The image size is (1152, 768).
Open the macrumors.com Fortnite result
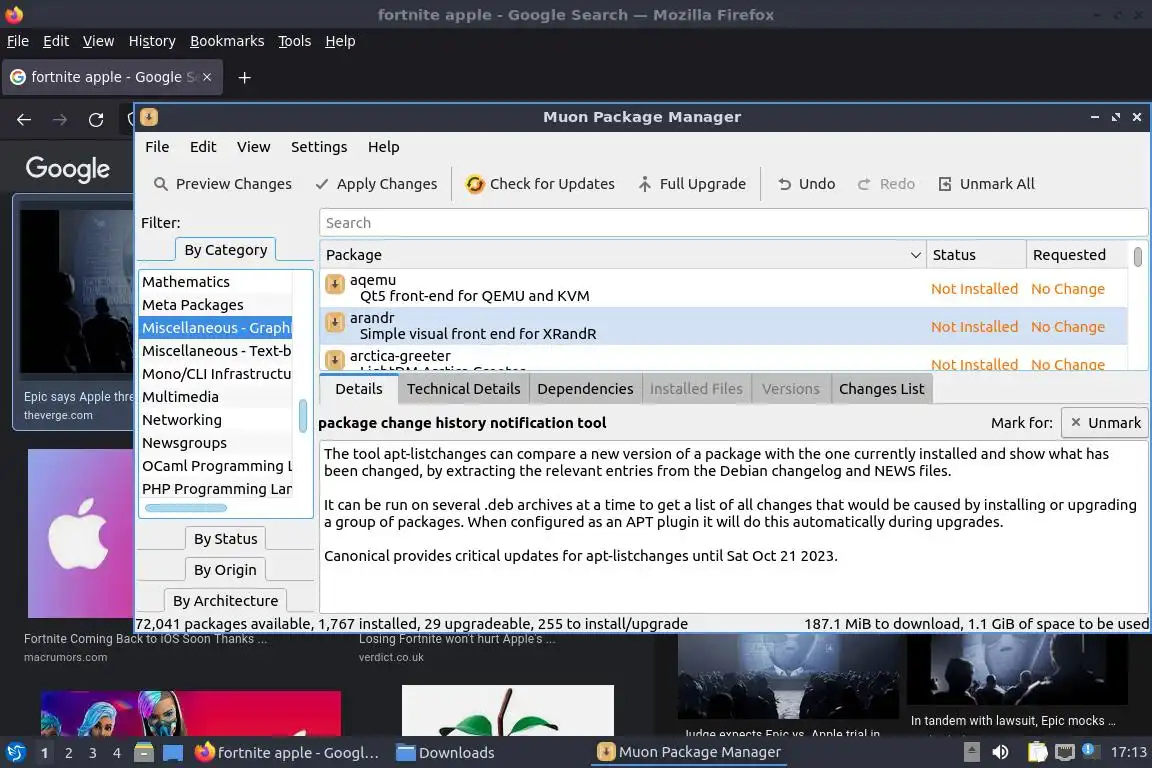tap(145, 639)
